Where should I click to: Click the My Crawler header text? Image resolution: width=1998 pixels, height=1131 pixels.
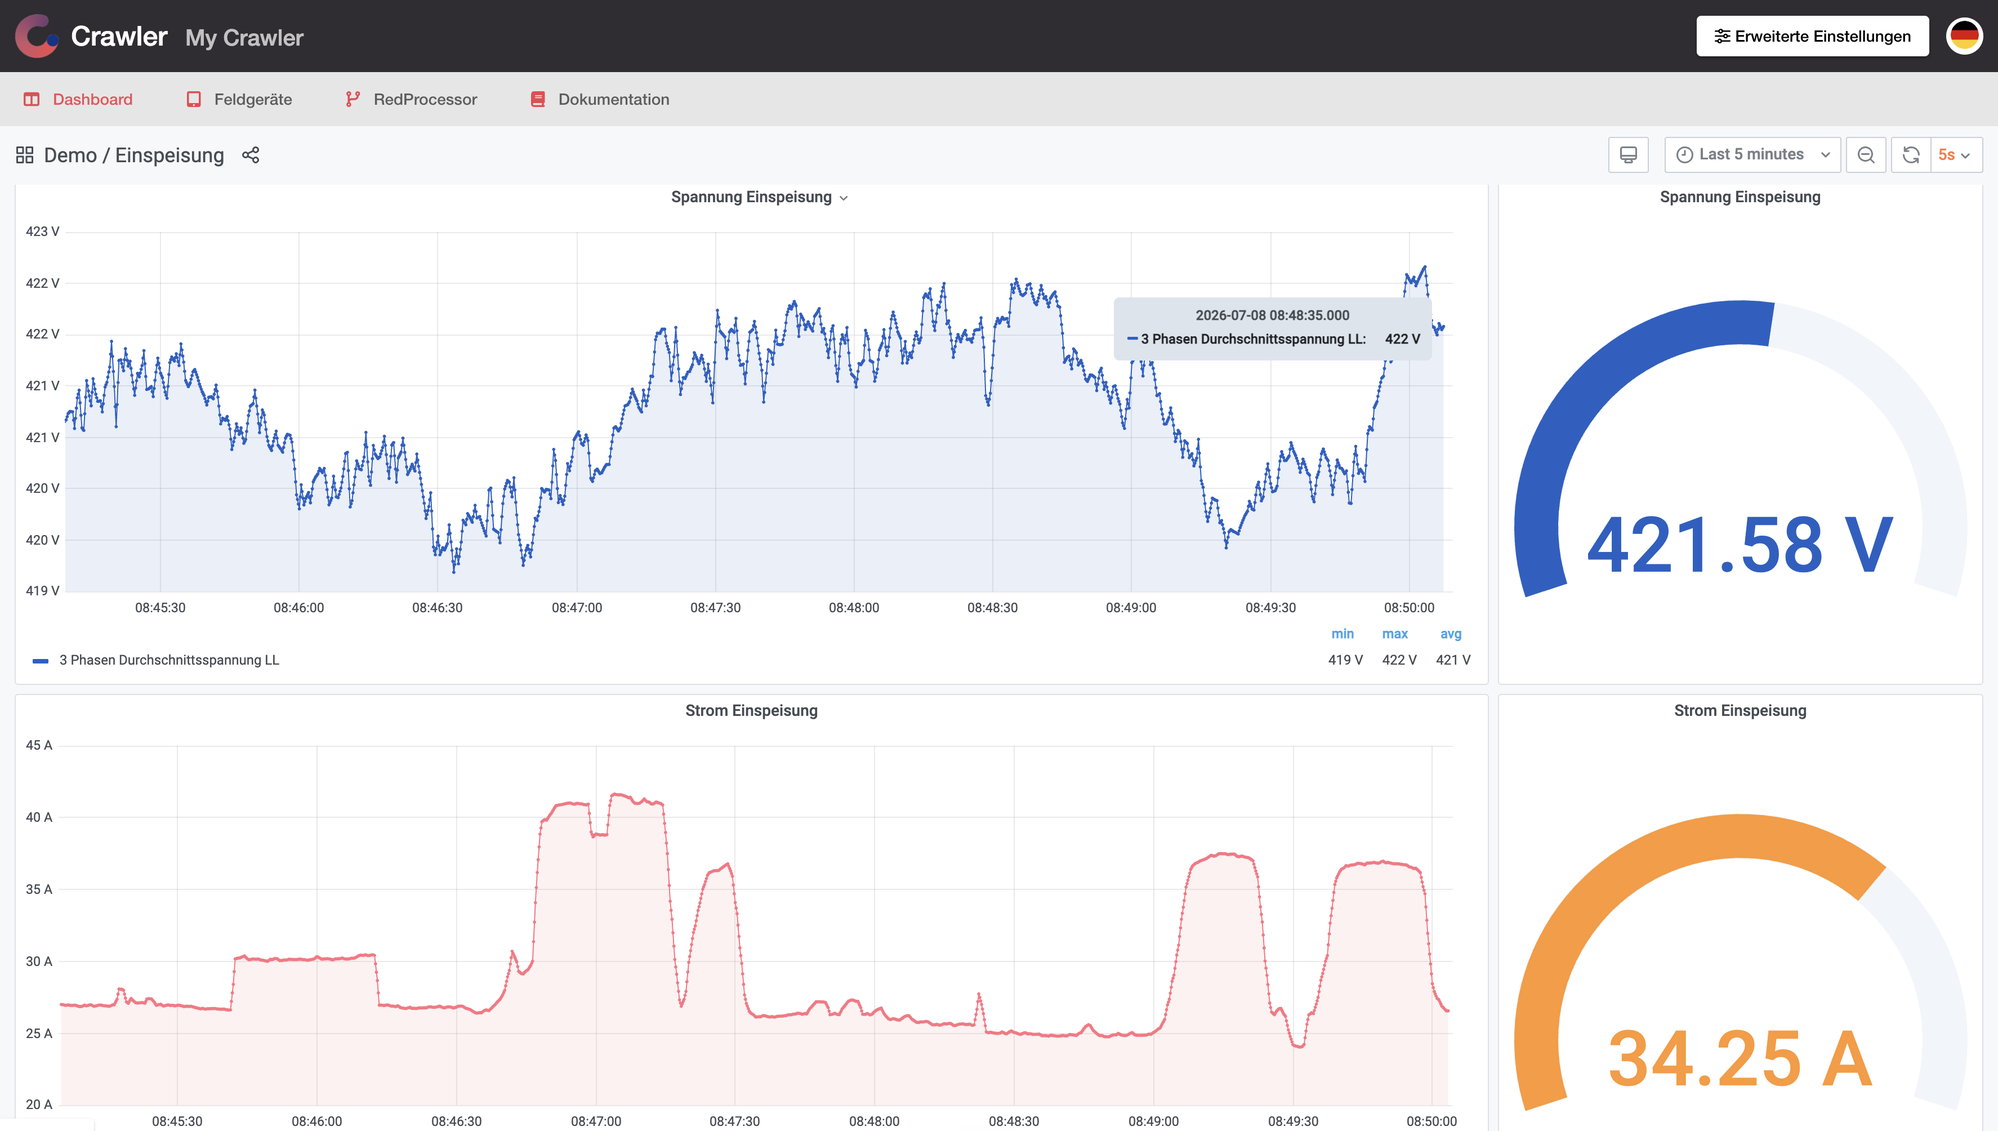coord(244,38)
